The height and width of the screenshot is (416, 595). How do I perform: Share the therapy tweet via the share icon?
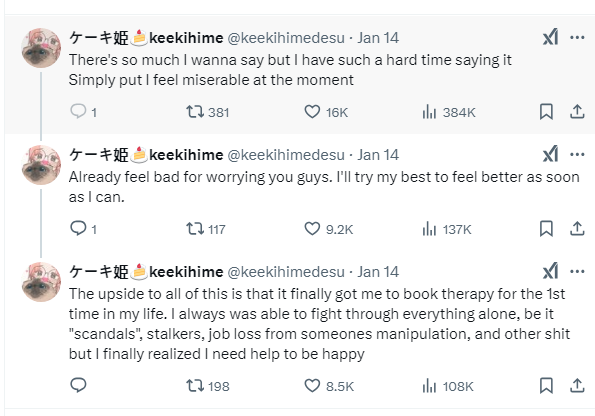point(577,386)
